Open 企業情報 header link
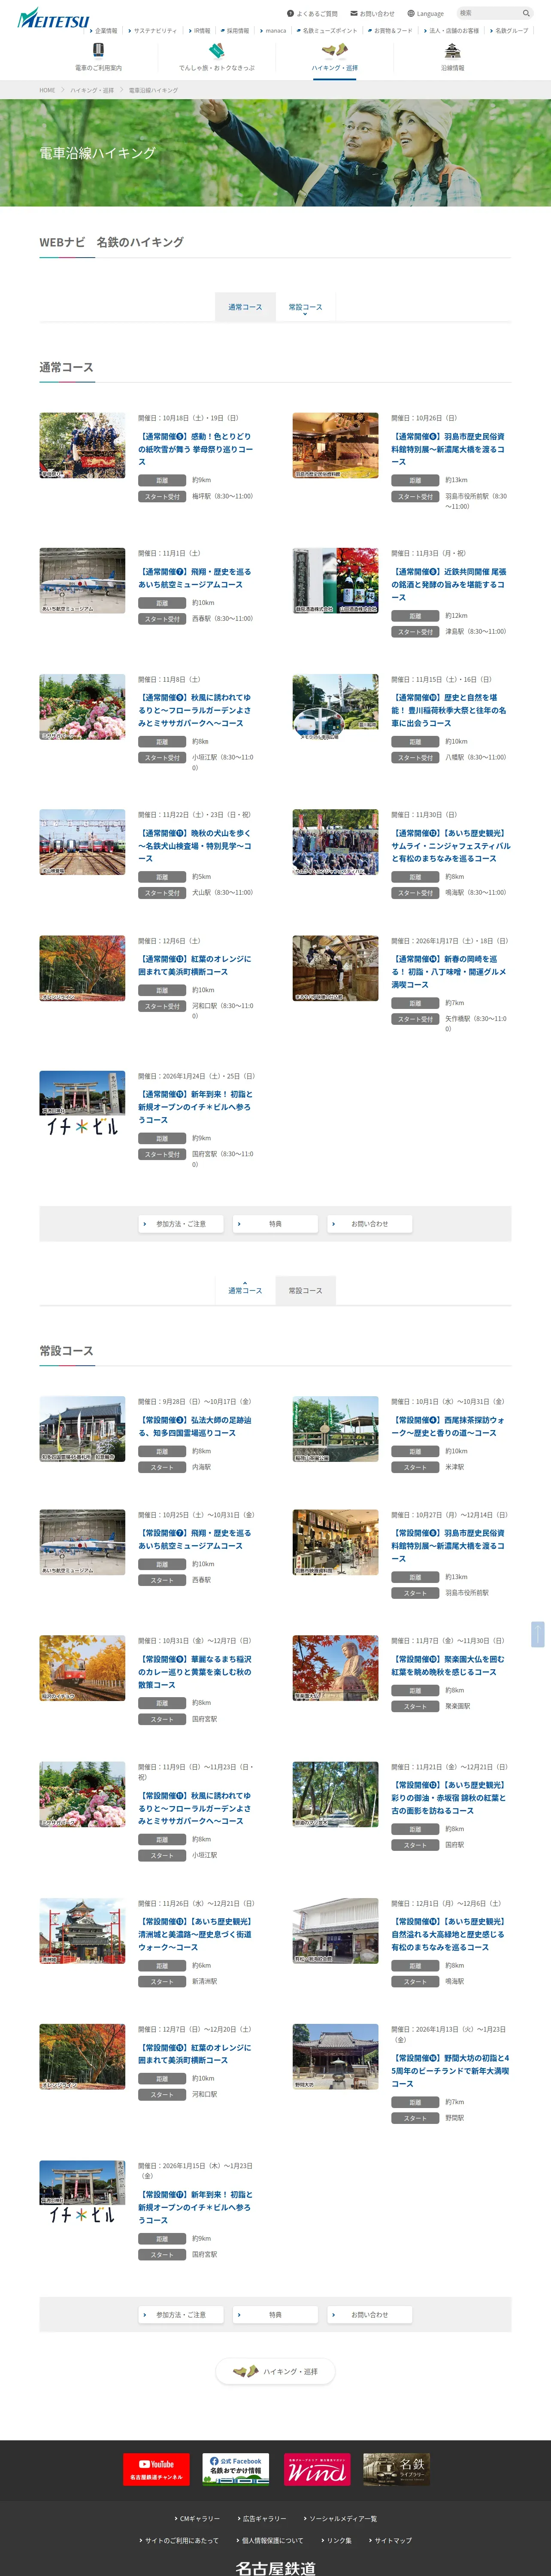This screenshot has height=2576, width=551. (x=103, y=31)
